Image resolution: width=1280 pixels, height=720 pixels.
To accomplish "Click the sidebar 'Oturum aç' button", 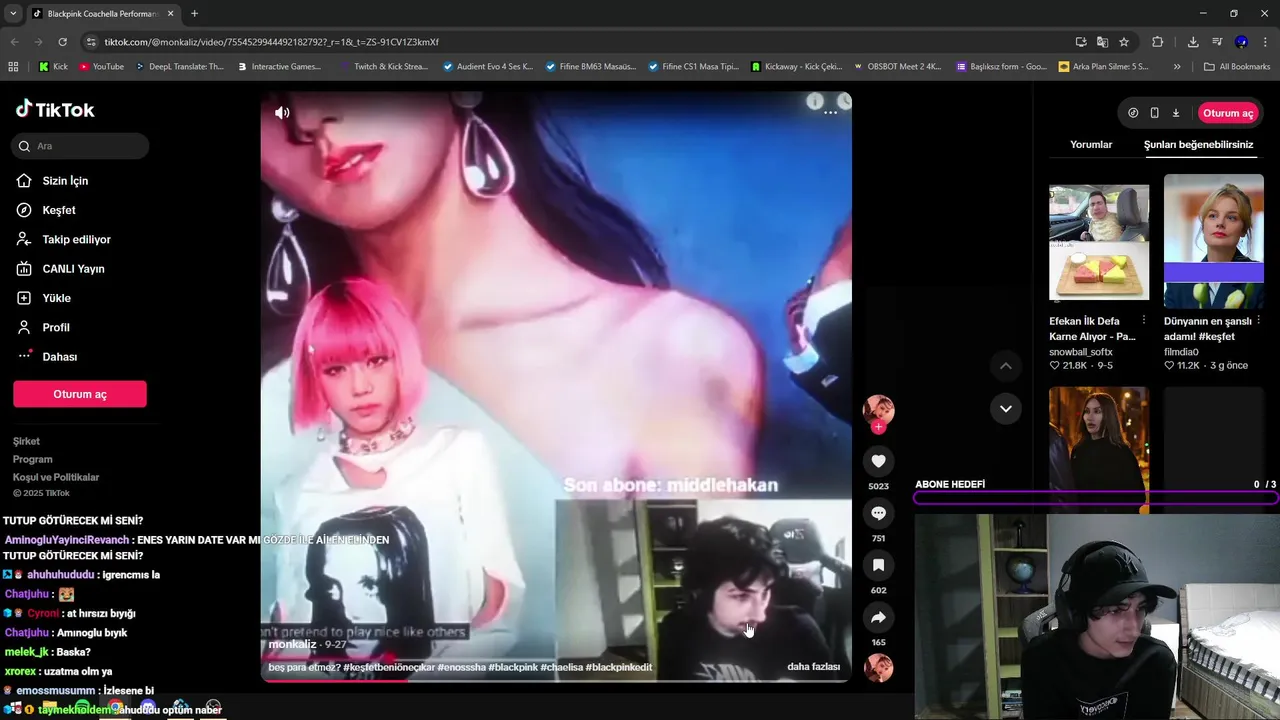I will [x=80, y=394].
